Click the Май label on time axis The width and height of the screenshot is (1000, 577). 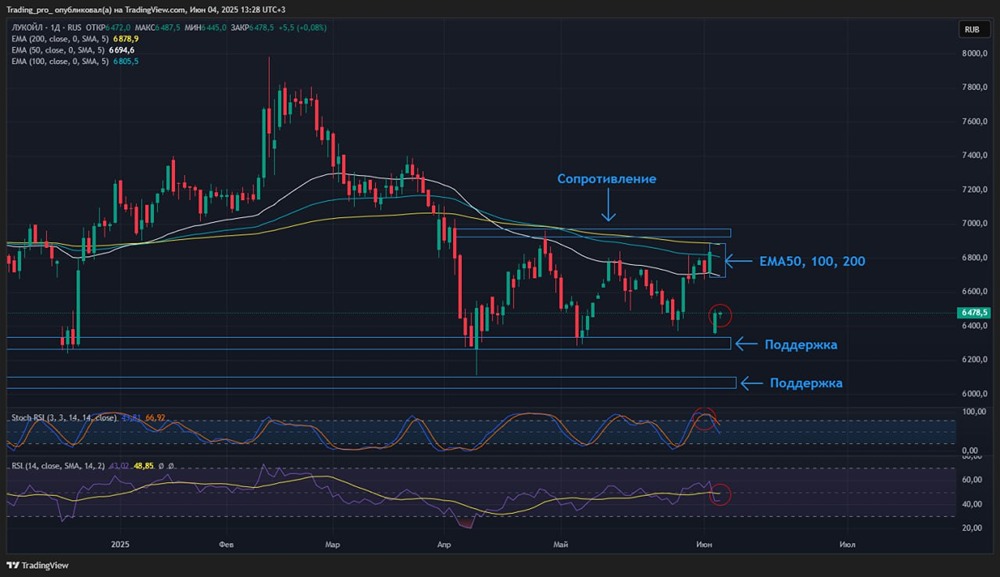pos(560,544)
